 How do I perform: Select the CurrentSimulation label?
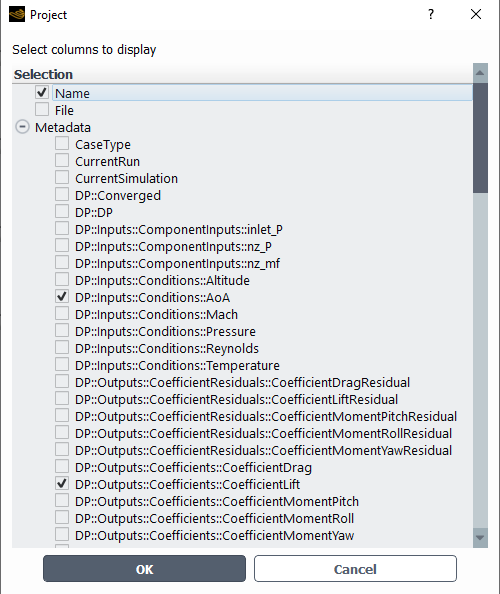[127, 178]
